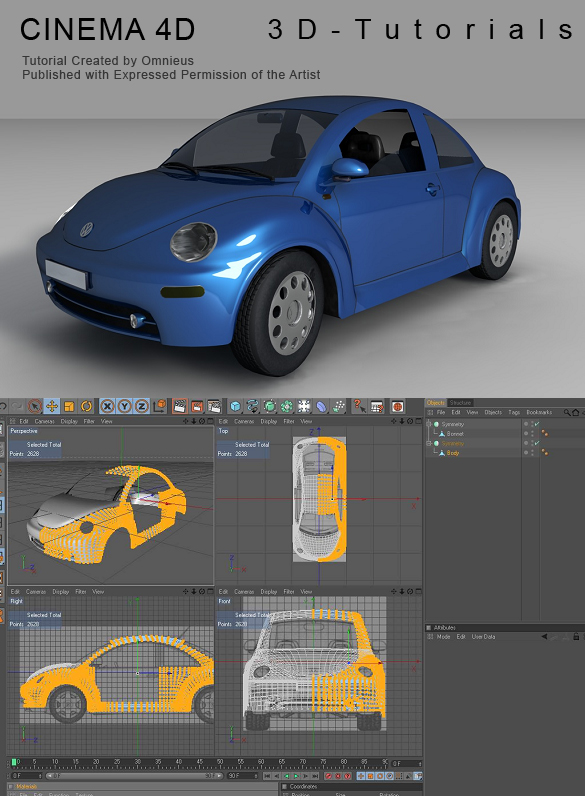Toggle position keyframe recording
Screen dimensions: 585x796
click(361, 776)
